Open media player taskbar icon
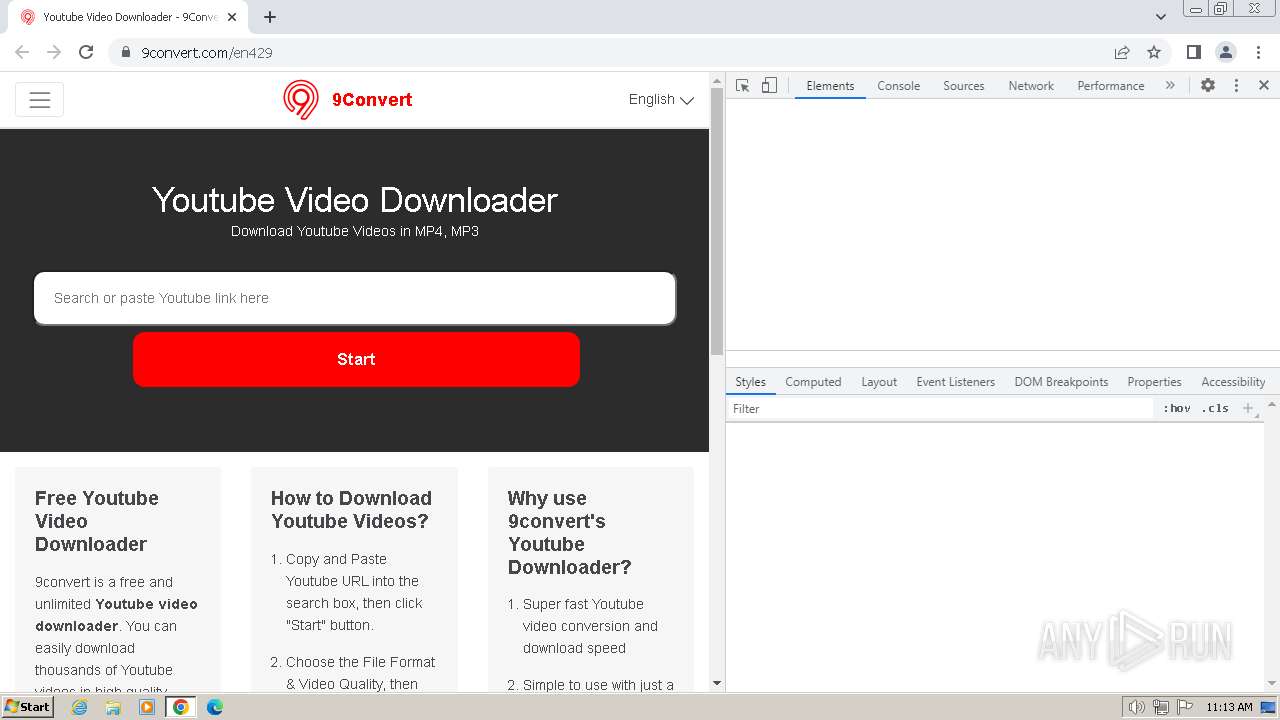The height and width of the screenshot is (720, 1280). 147,707
